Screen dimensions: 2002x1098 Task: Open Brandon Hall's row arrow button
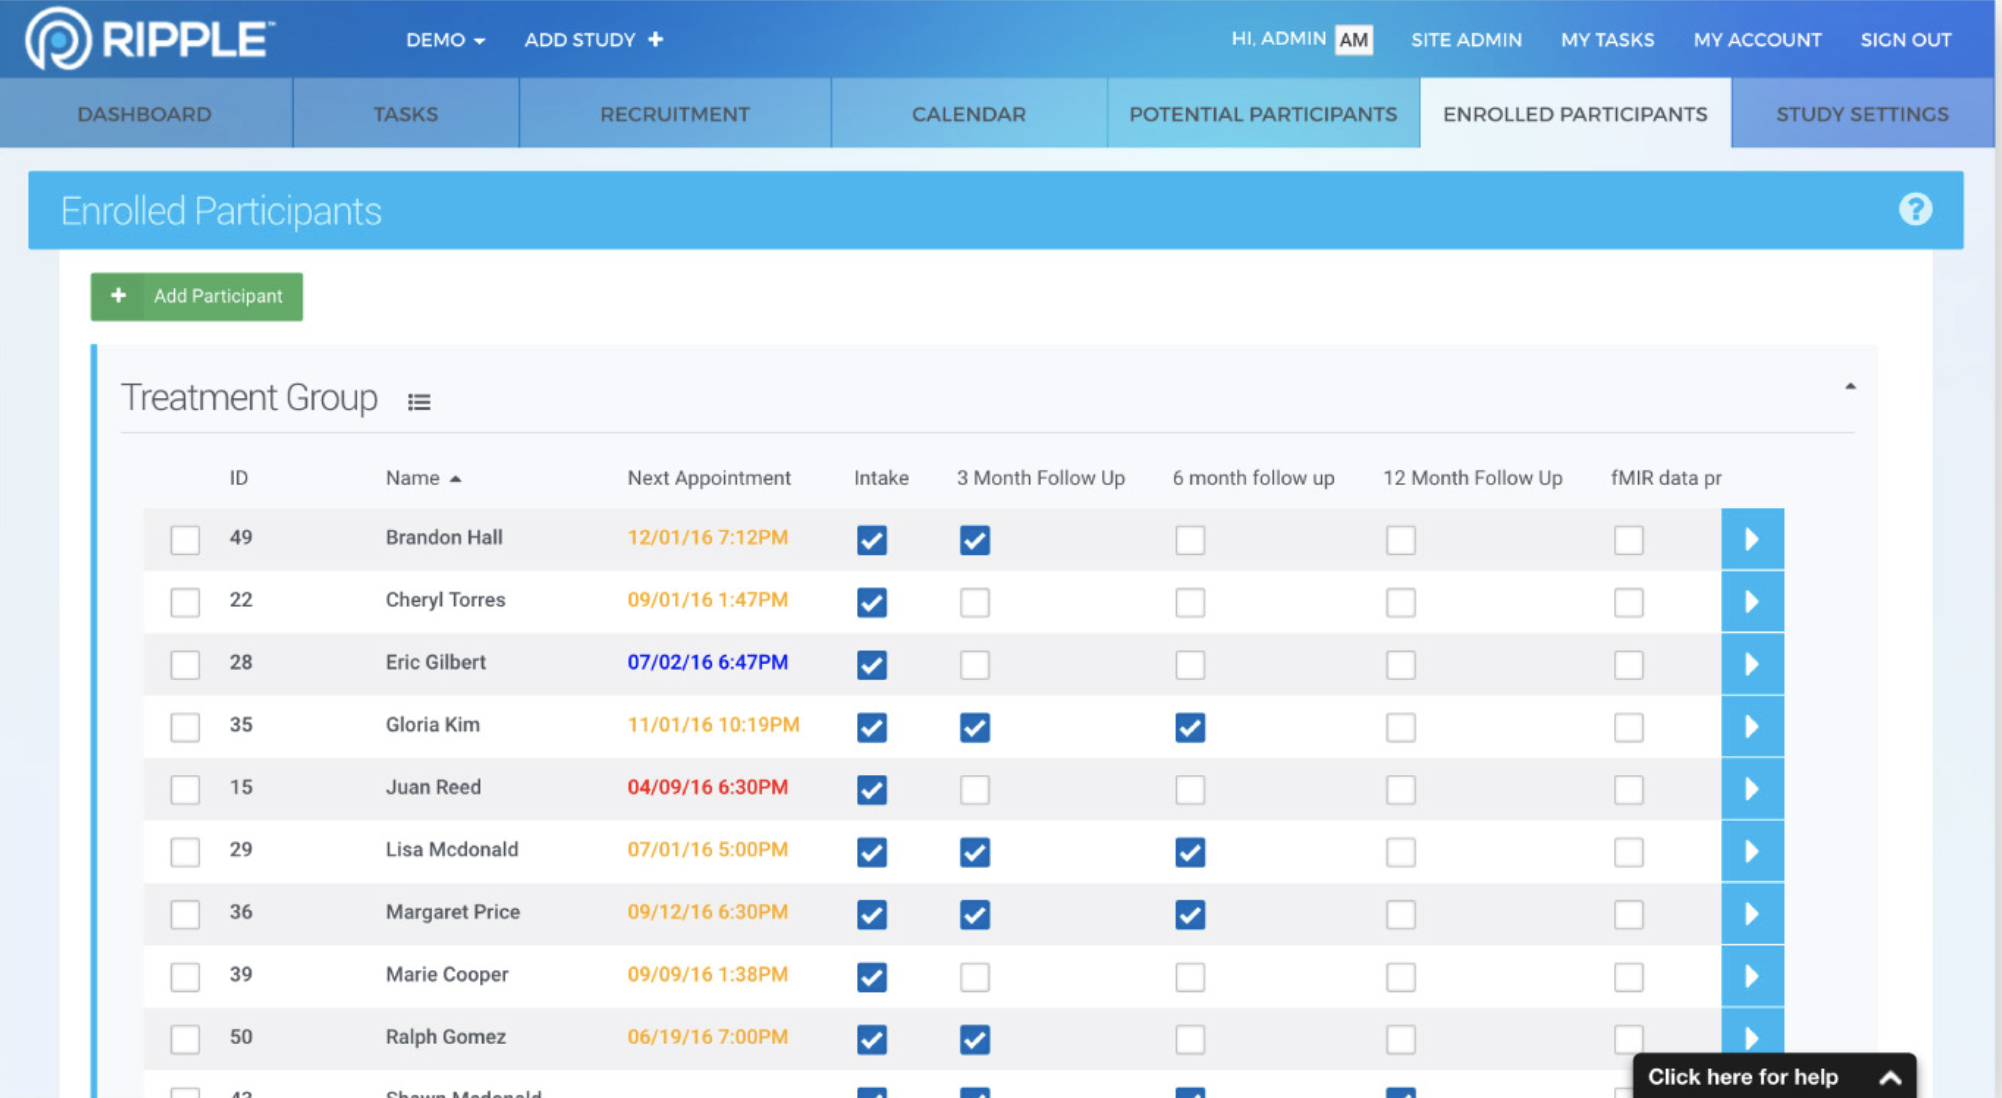click(1752, 540)
